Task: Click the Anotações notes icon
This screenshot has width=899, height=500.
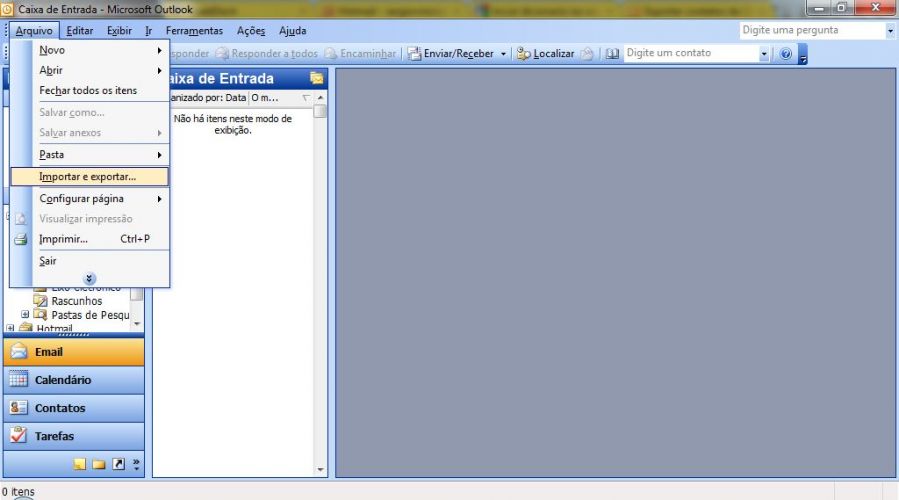Action: point(80,464)
